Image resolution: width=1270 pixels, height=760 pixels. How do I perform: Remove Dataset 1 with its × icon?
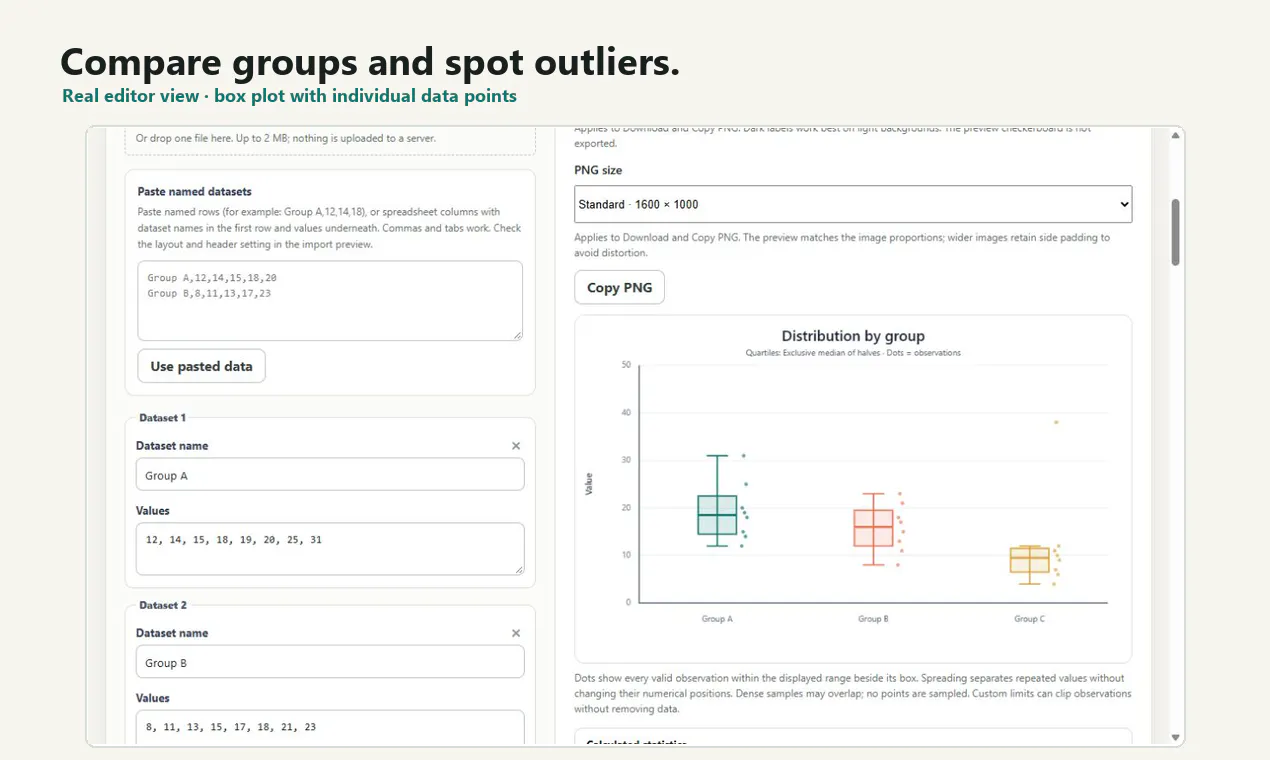[516, 446]
